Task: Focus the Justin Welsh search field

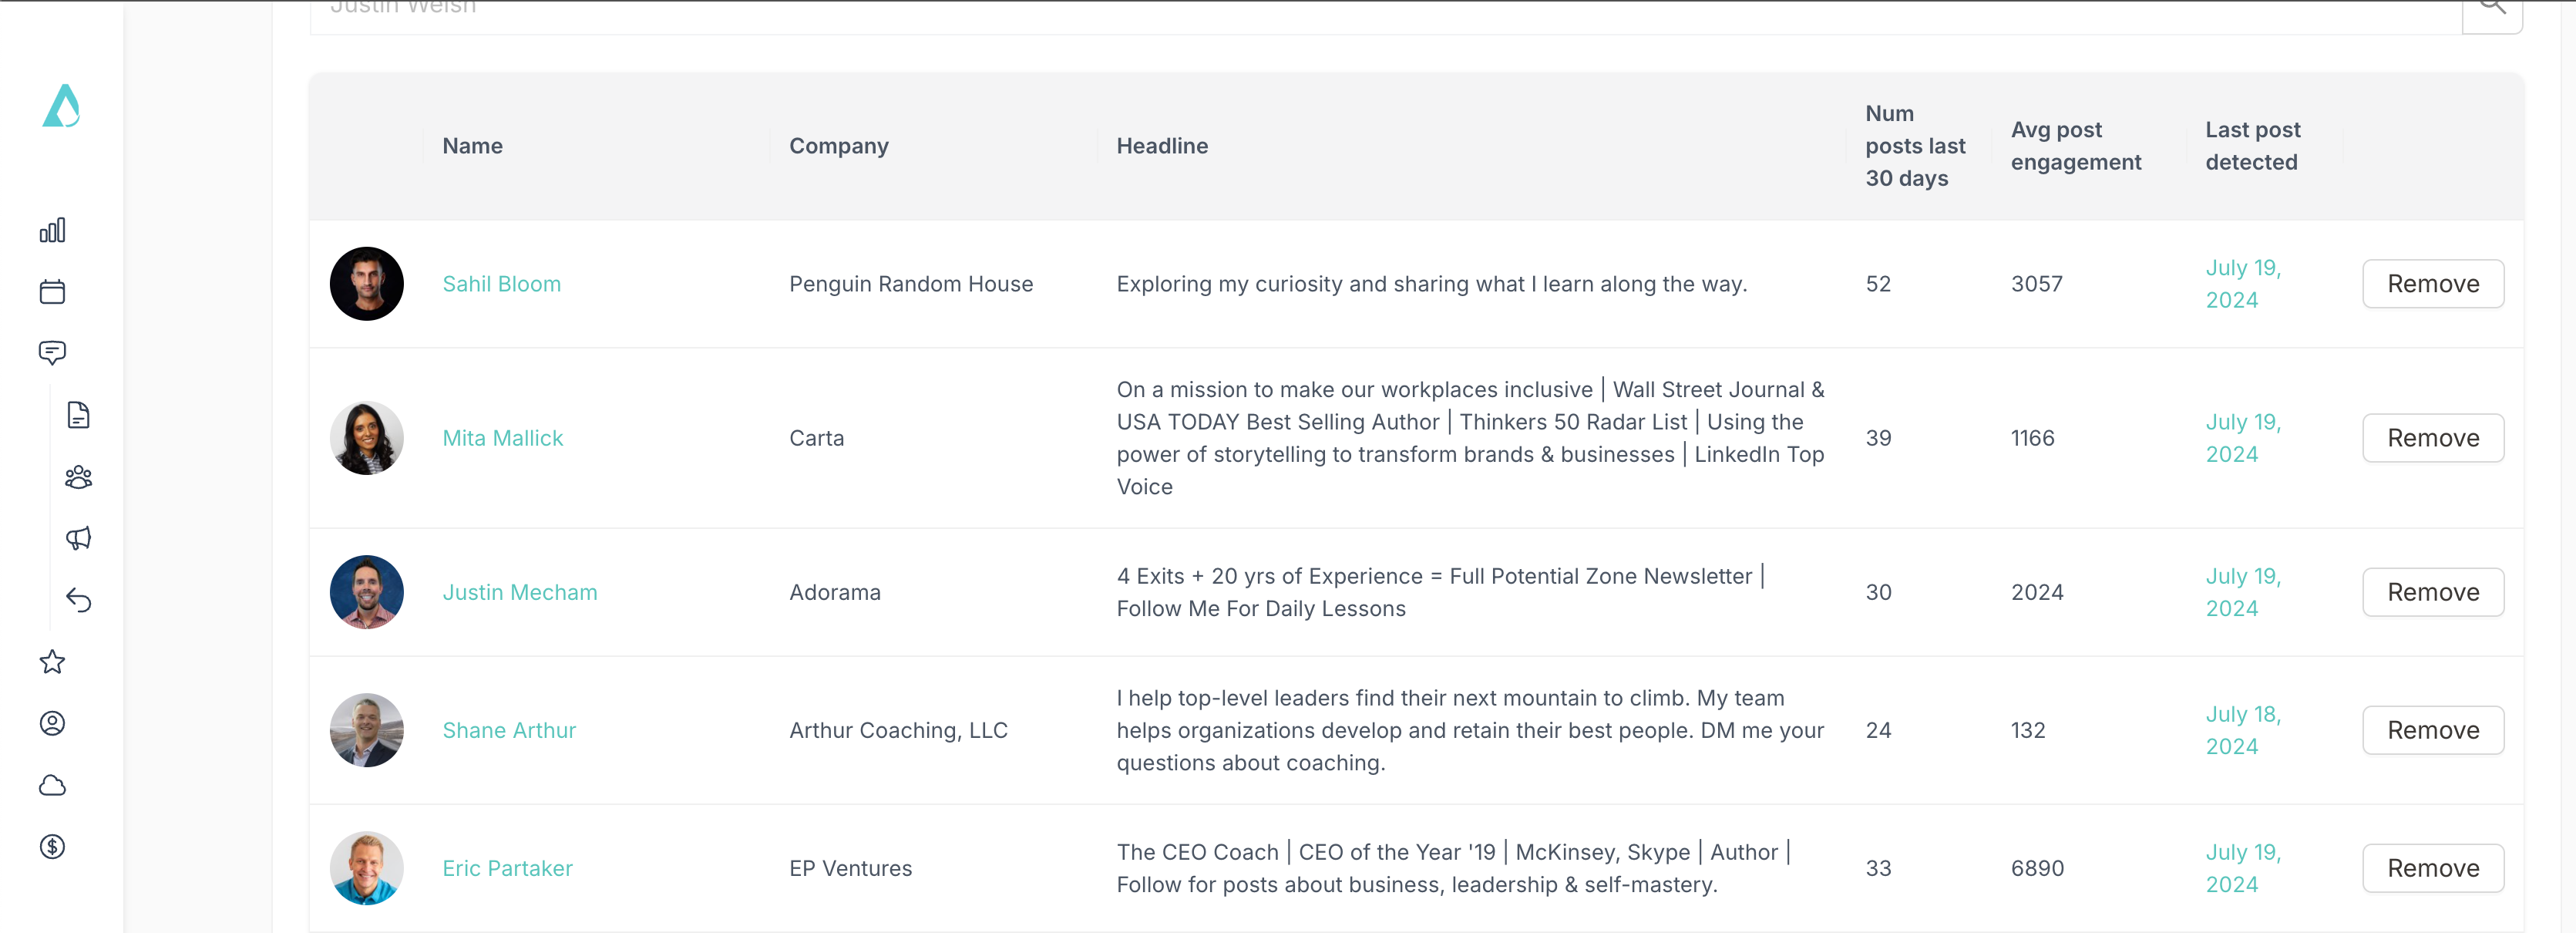Action: point(1385,12)
